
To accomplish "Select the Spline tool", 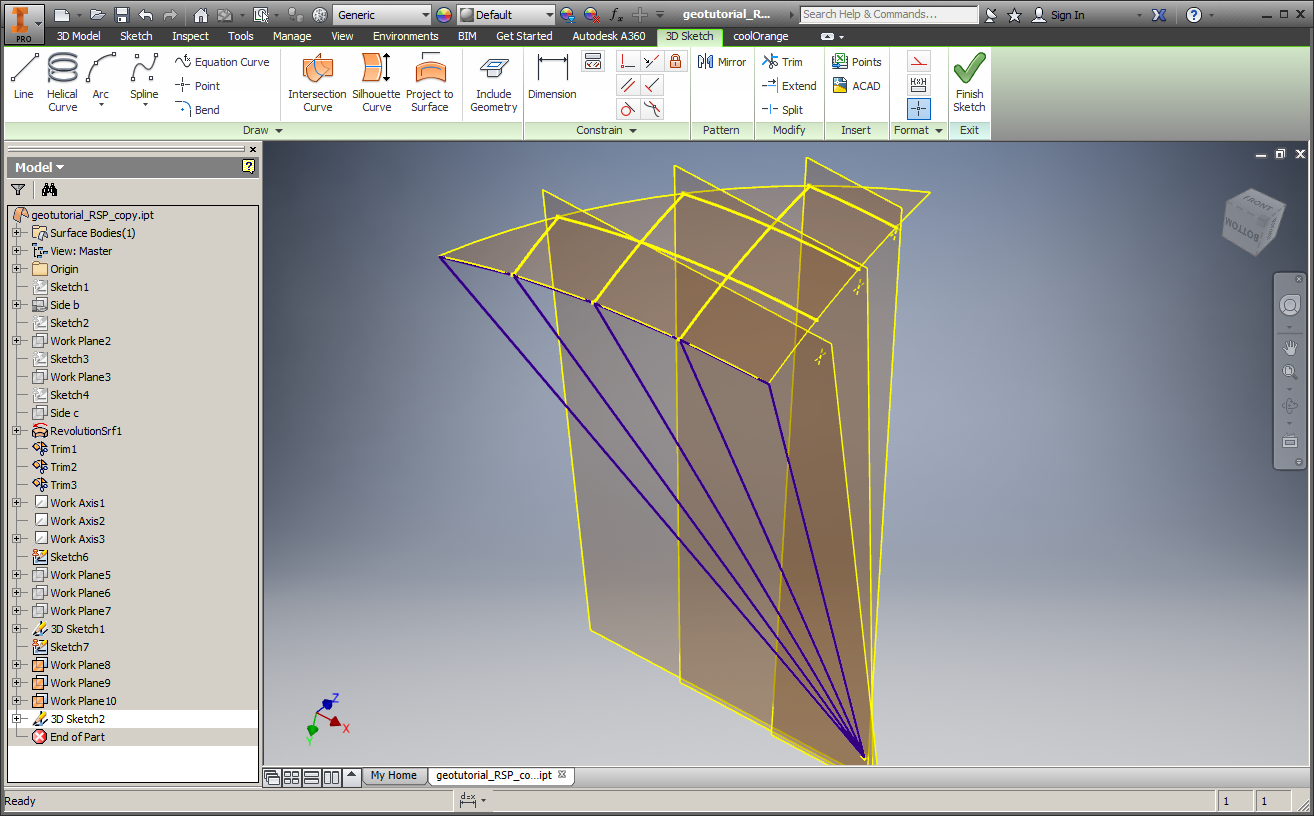I will [144, 80].
